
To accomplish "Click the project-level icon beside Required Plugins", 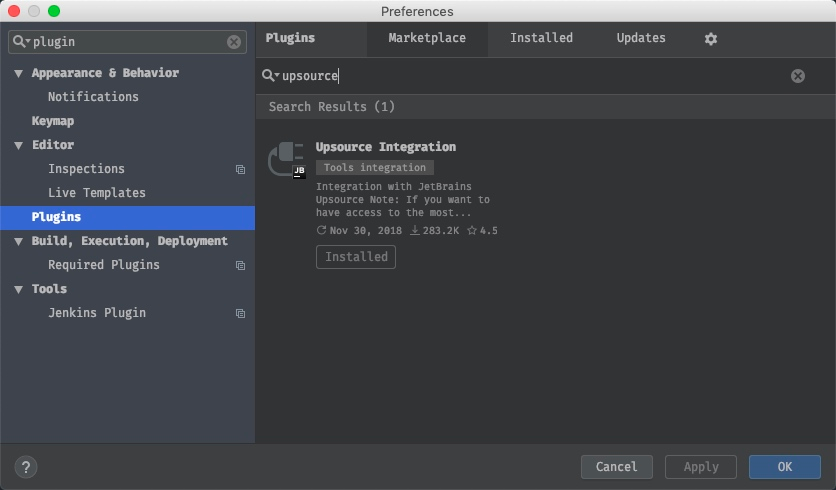I will click(240, 266).
